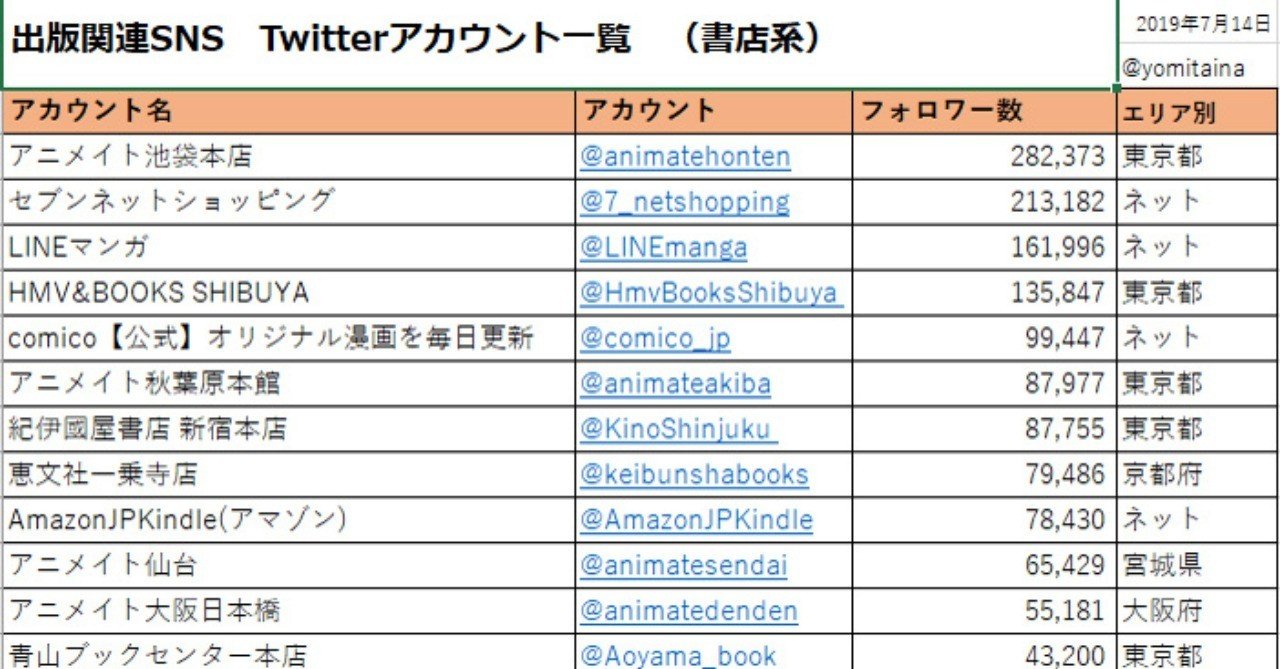Follow the @HmvBooksShibuya link
Screen dimensions: 1280x669
tap(709, 293)
